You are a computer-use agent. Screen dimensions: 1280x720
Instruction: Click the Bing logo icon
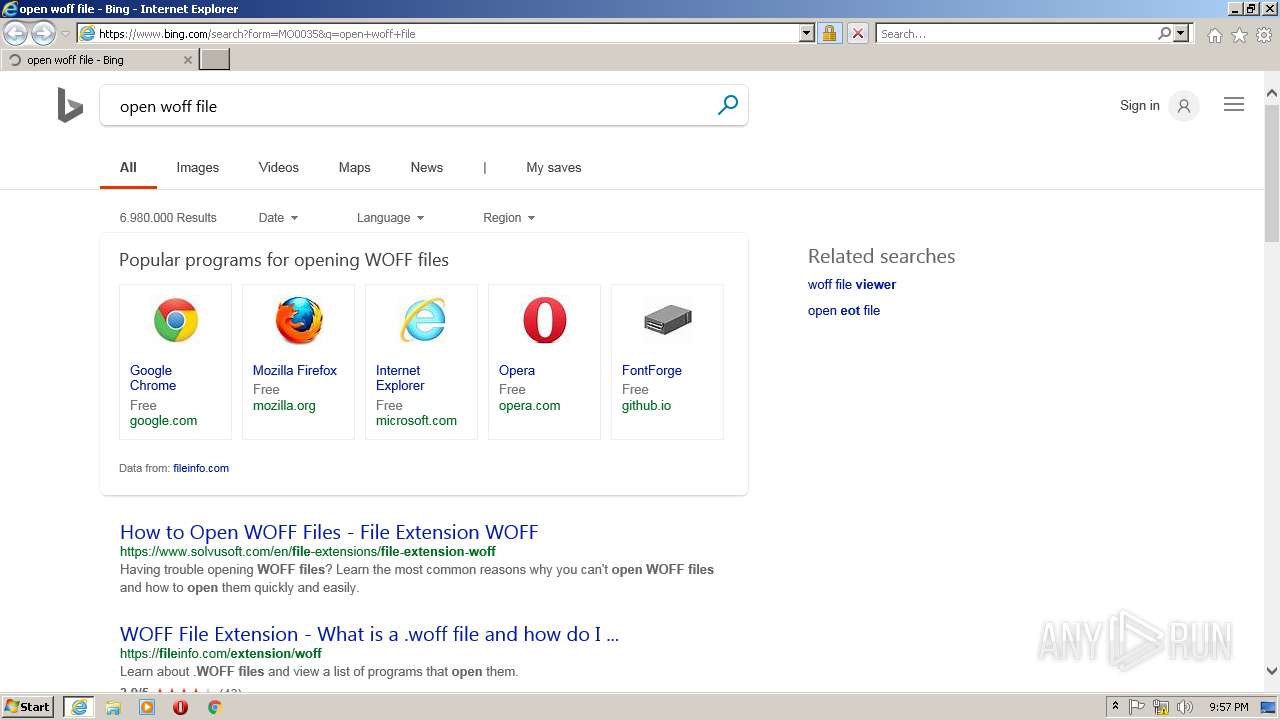70,105
